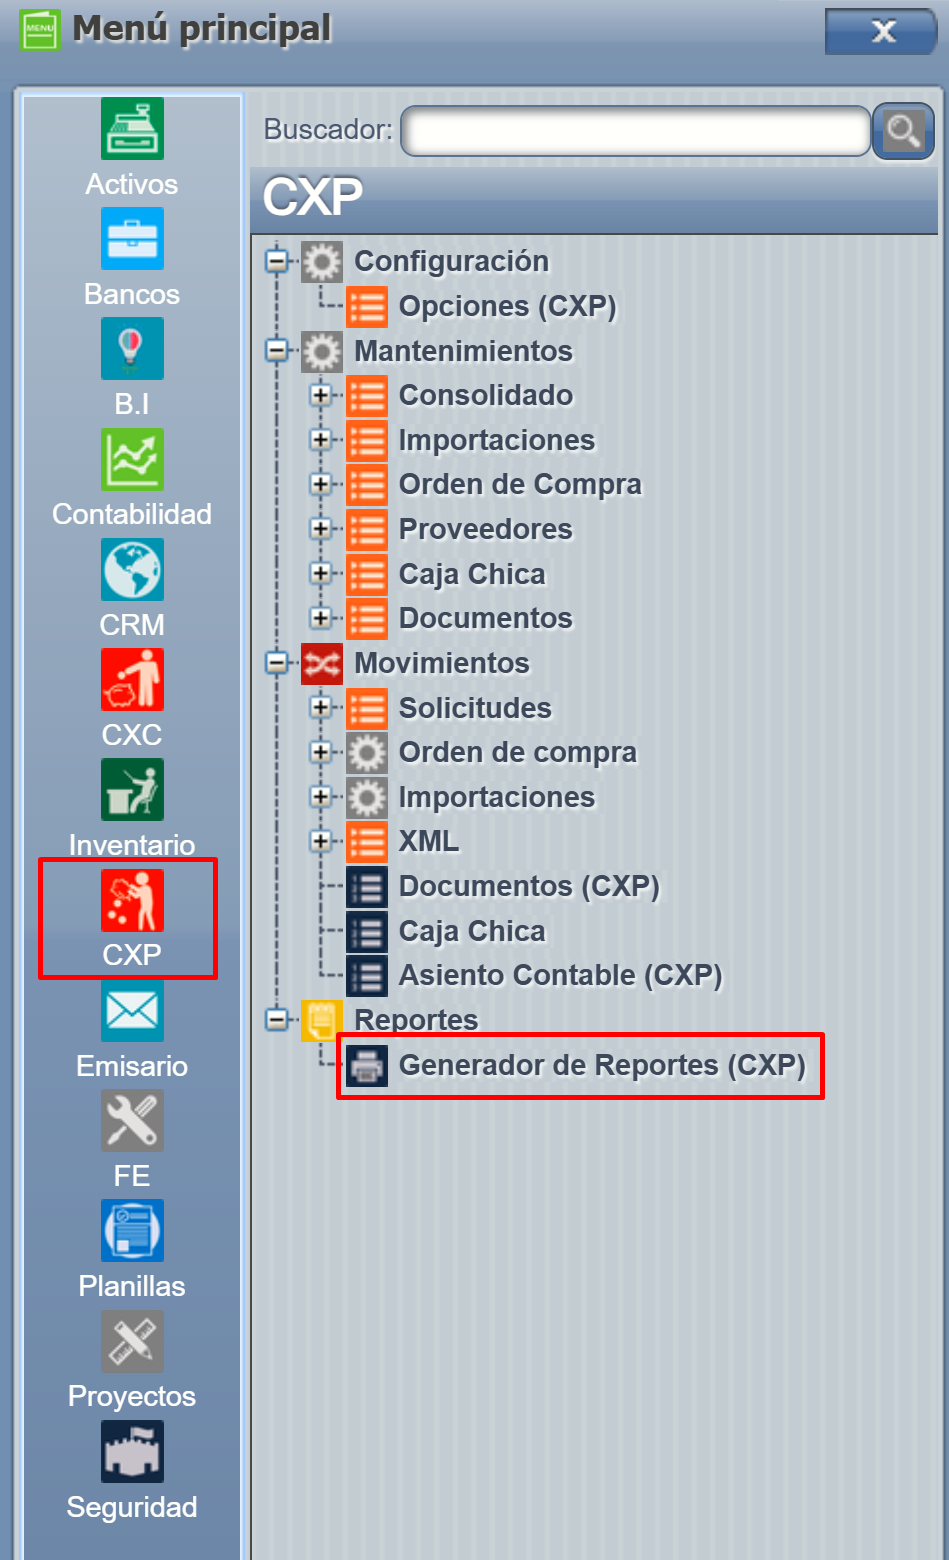This screenshot has height=1560, width=949.
Task: Focus the Buscador search field
Action: point(636,131)
